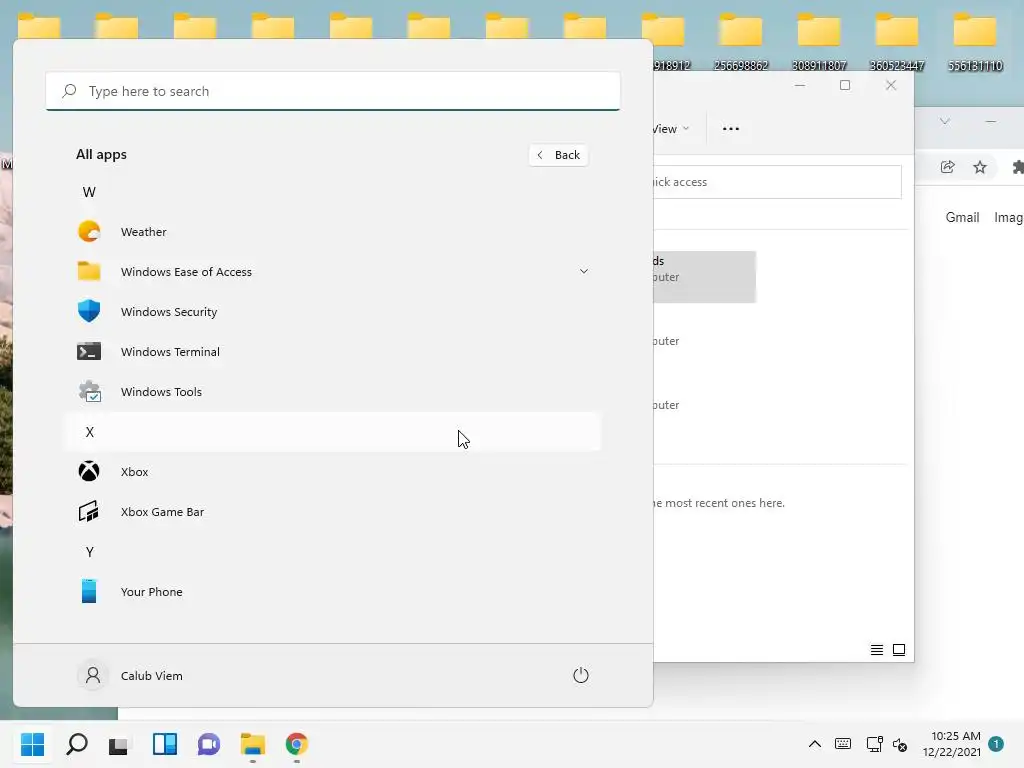This screenshot has height=768, width=1024.
Task: Click the Windows Start button on taskbar
Action: (33, 744)
